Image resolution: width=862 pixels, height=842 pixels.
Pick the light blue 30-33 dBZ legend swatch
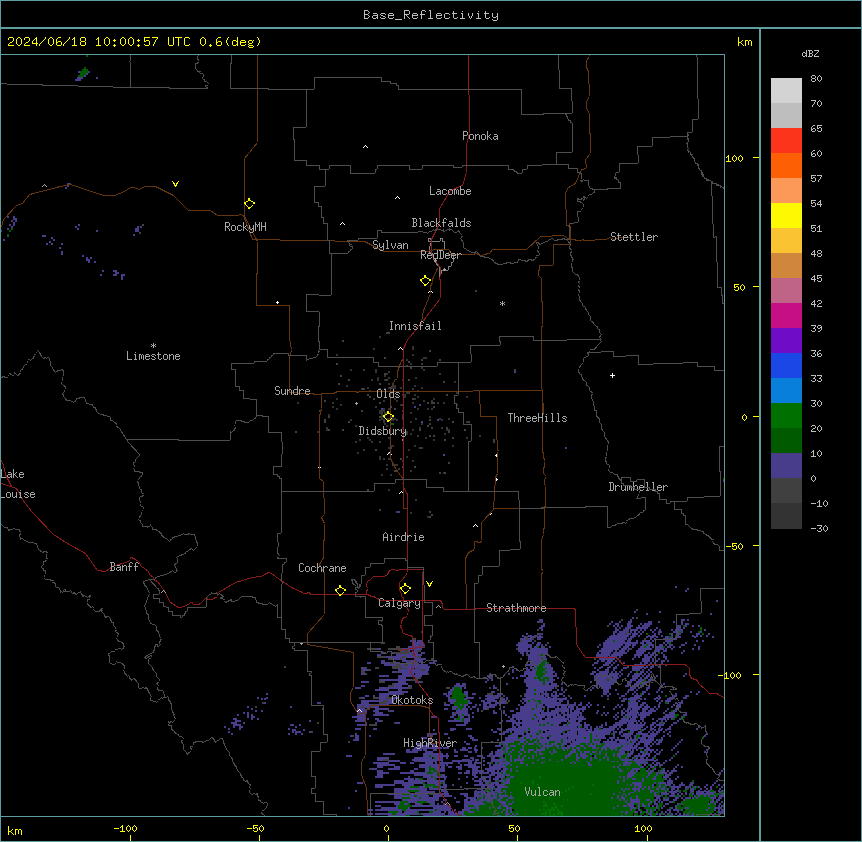[x=786, y=391]
